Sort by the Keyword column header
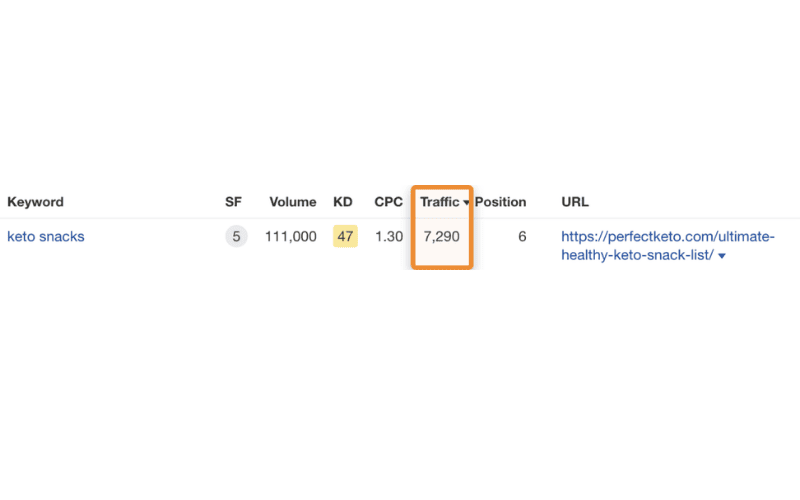Image resolution: width=800 pixels, height=500 pixels. click(35, 202)
